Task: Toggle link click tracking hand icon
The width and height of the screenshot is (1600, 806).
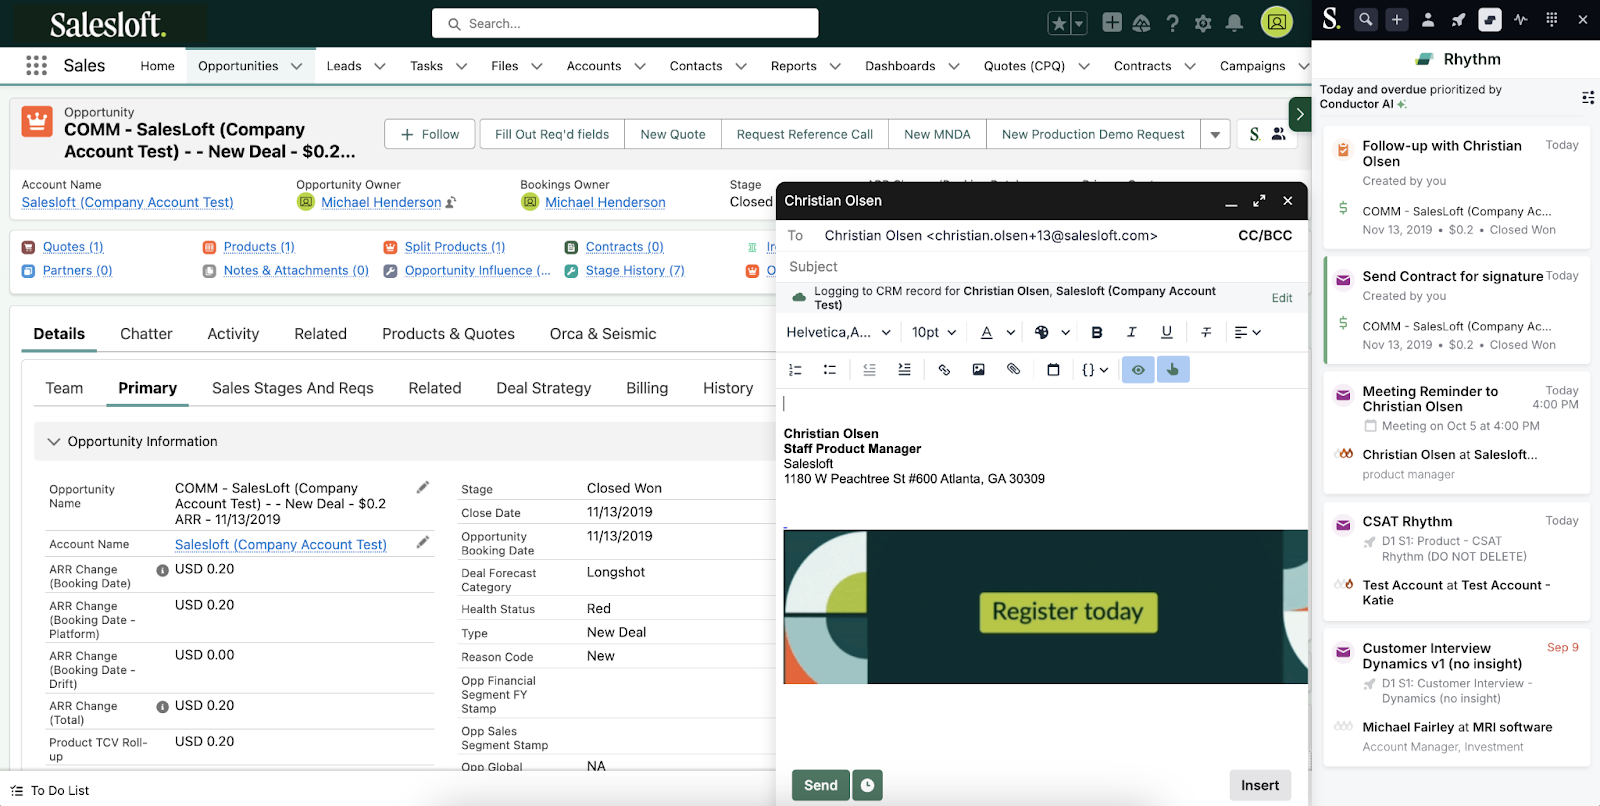Action: pyautogui.click(x=1173, y=370)
